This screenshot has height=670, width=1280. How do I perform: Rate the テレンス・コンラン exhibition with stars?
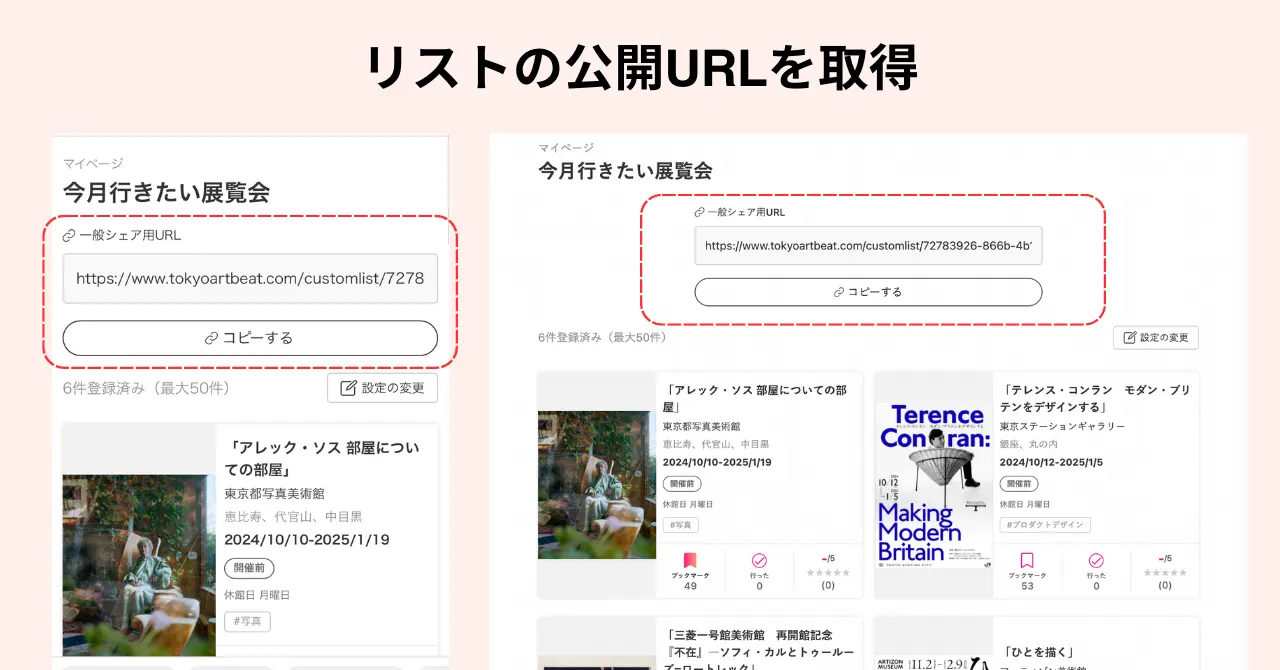(x=1165, y=572)
